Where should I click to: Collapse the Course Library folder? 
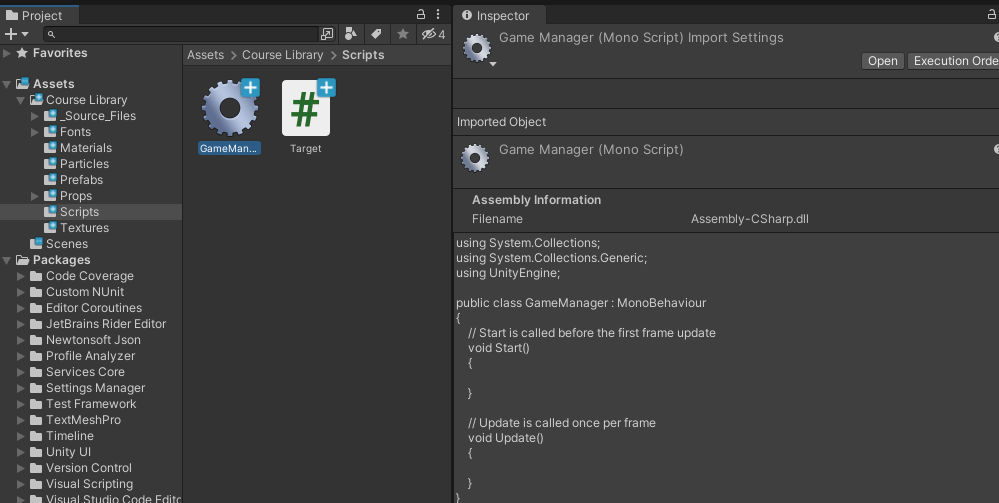21,100
